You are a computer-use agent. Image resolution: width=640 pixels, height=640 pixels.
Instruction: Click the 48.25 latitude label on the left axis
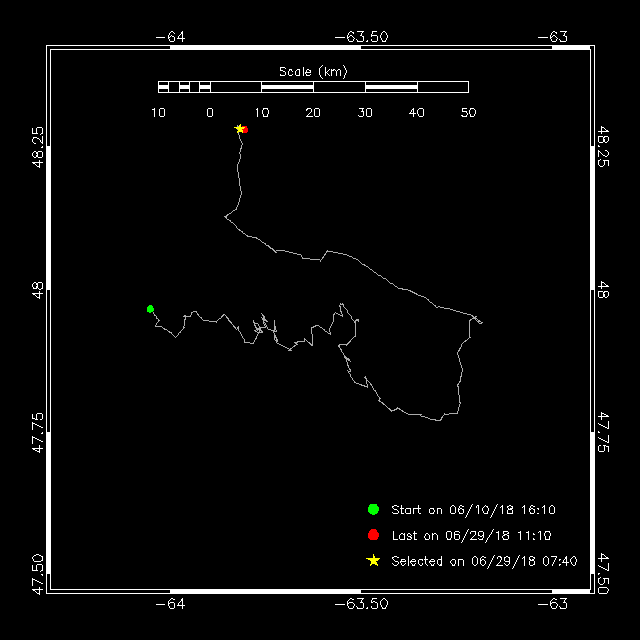pos(37,146)
